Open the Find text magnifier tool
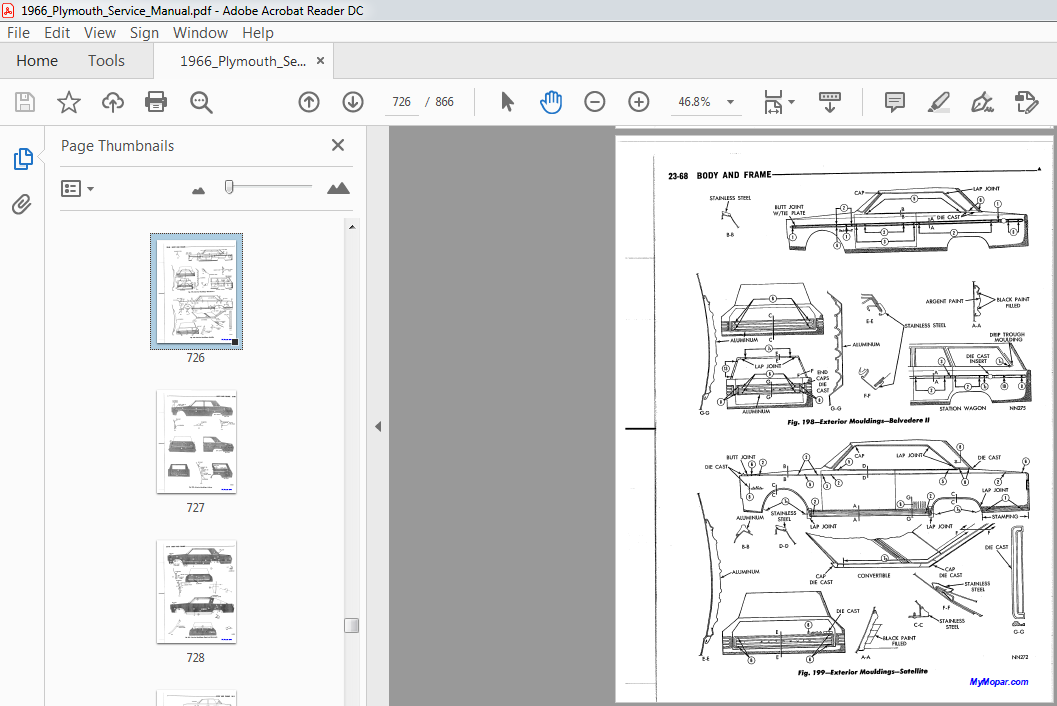The height and width of the screenshot is (706, 1057). [x=201, y=102]
